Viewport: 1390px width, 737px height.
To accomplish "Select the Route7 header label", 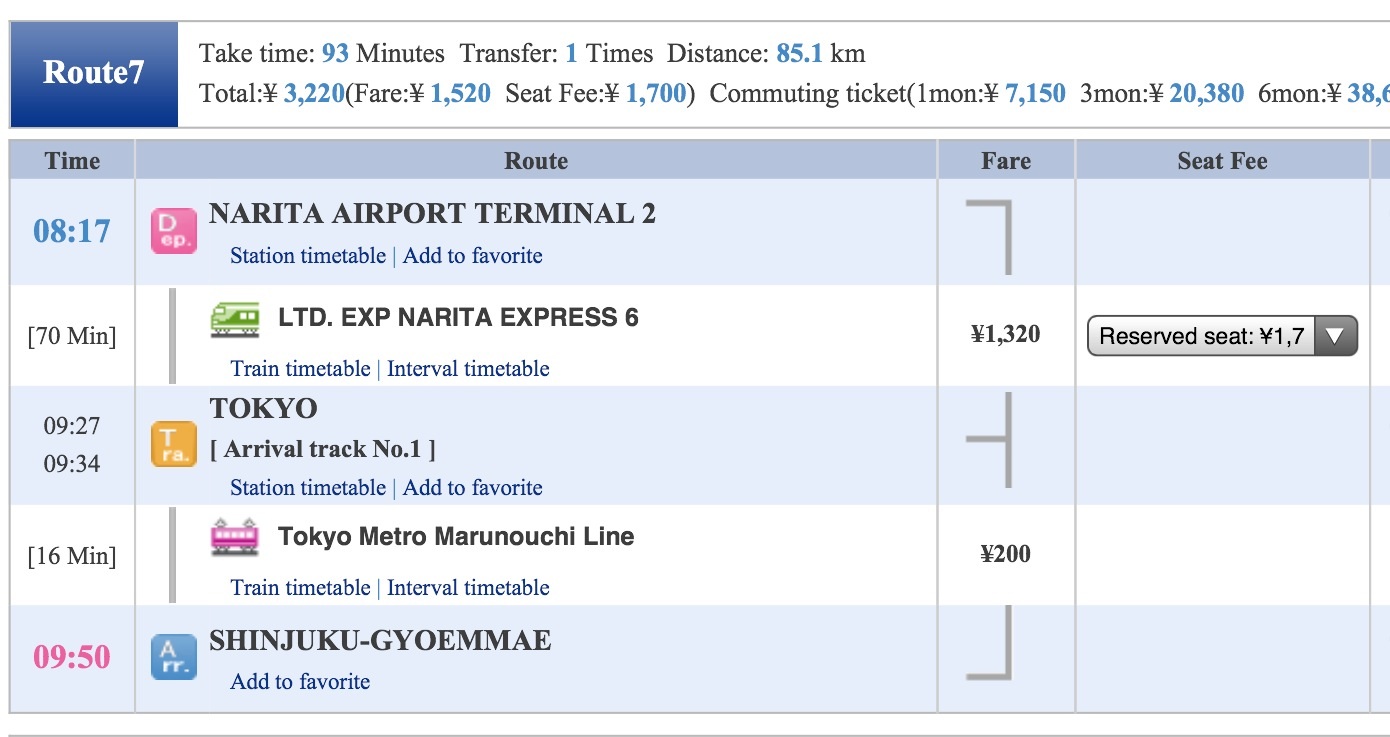I will [94, 73].
